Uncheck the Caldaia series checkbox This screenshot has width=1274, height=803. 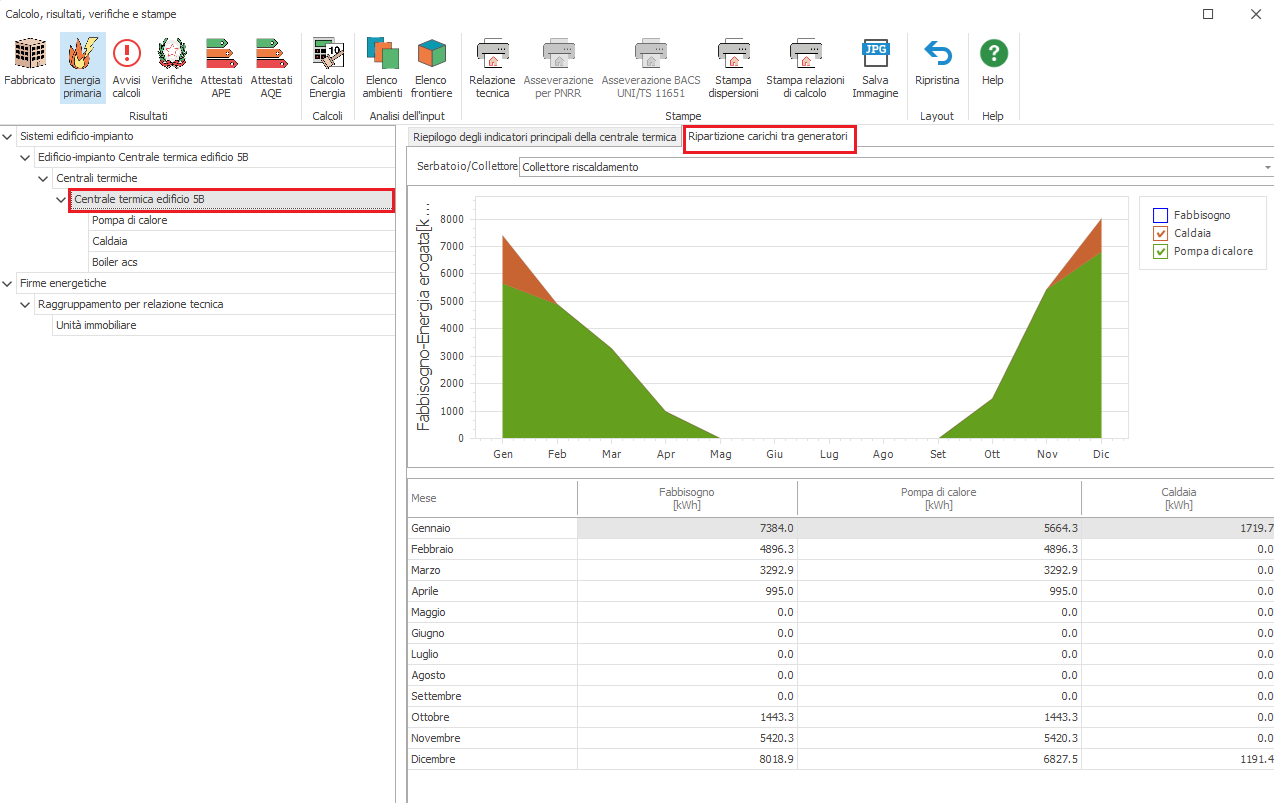[1160, 233]
